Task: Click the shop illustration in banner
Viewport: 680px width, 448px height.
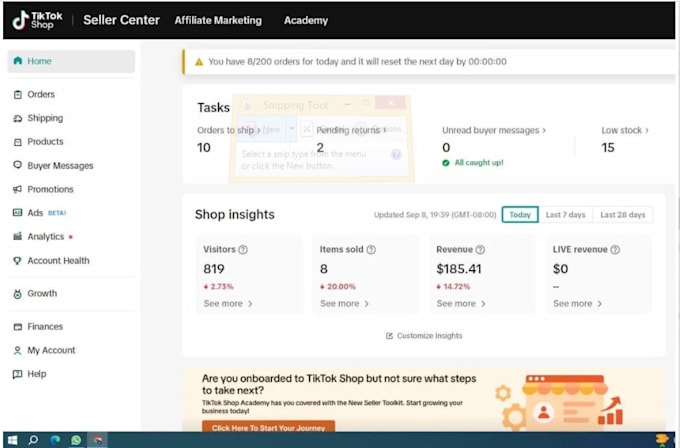Action: point(561,401)
